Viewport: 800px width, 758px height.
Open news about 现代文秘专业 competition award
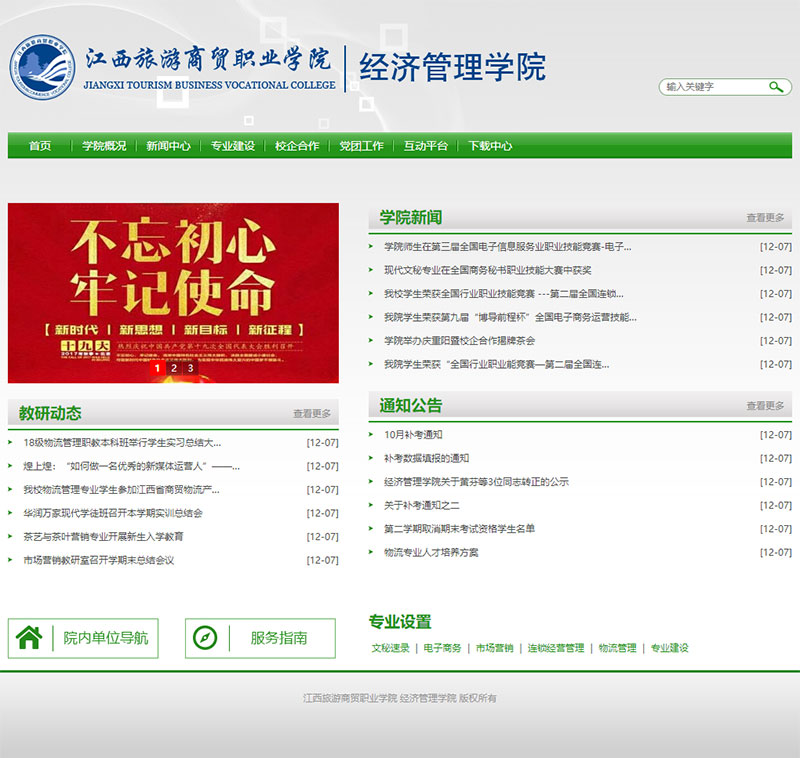point(487,270)
